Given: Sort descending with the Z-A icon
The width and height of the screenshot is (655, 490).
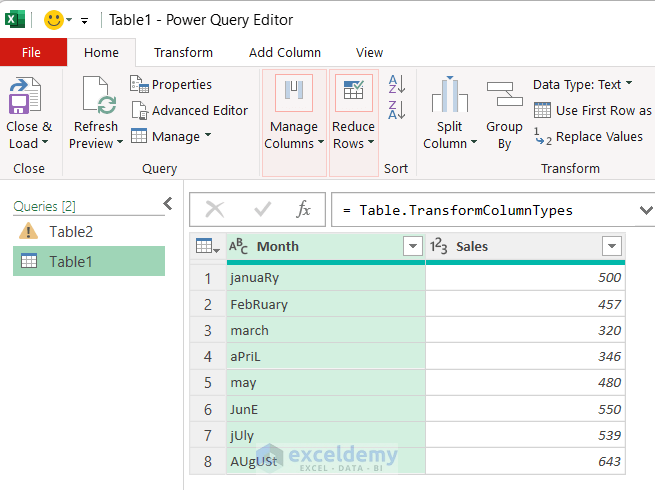Looking at the screenshot, I should pos(397,109).
